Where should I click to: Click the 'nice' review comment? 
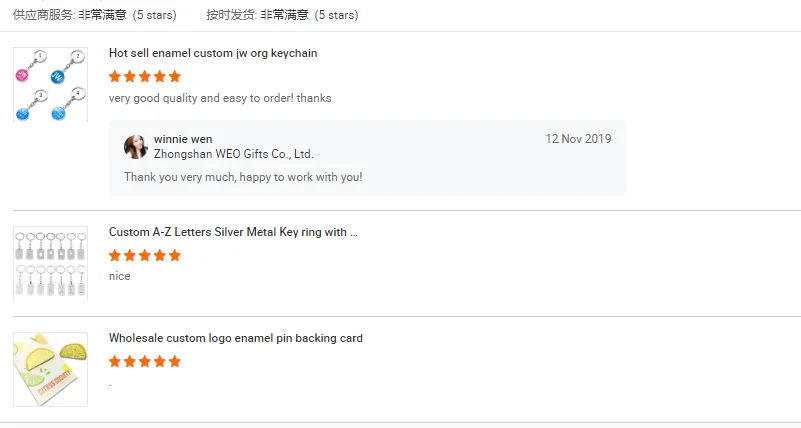click(120, 276)
